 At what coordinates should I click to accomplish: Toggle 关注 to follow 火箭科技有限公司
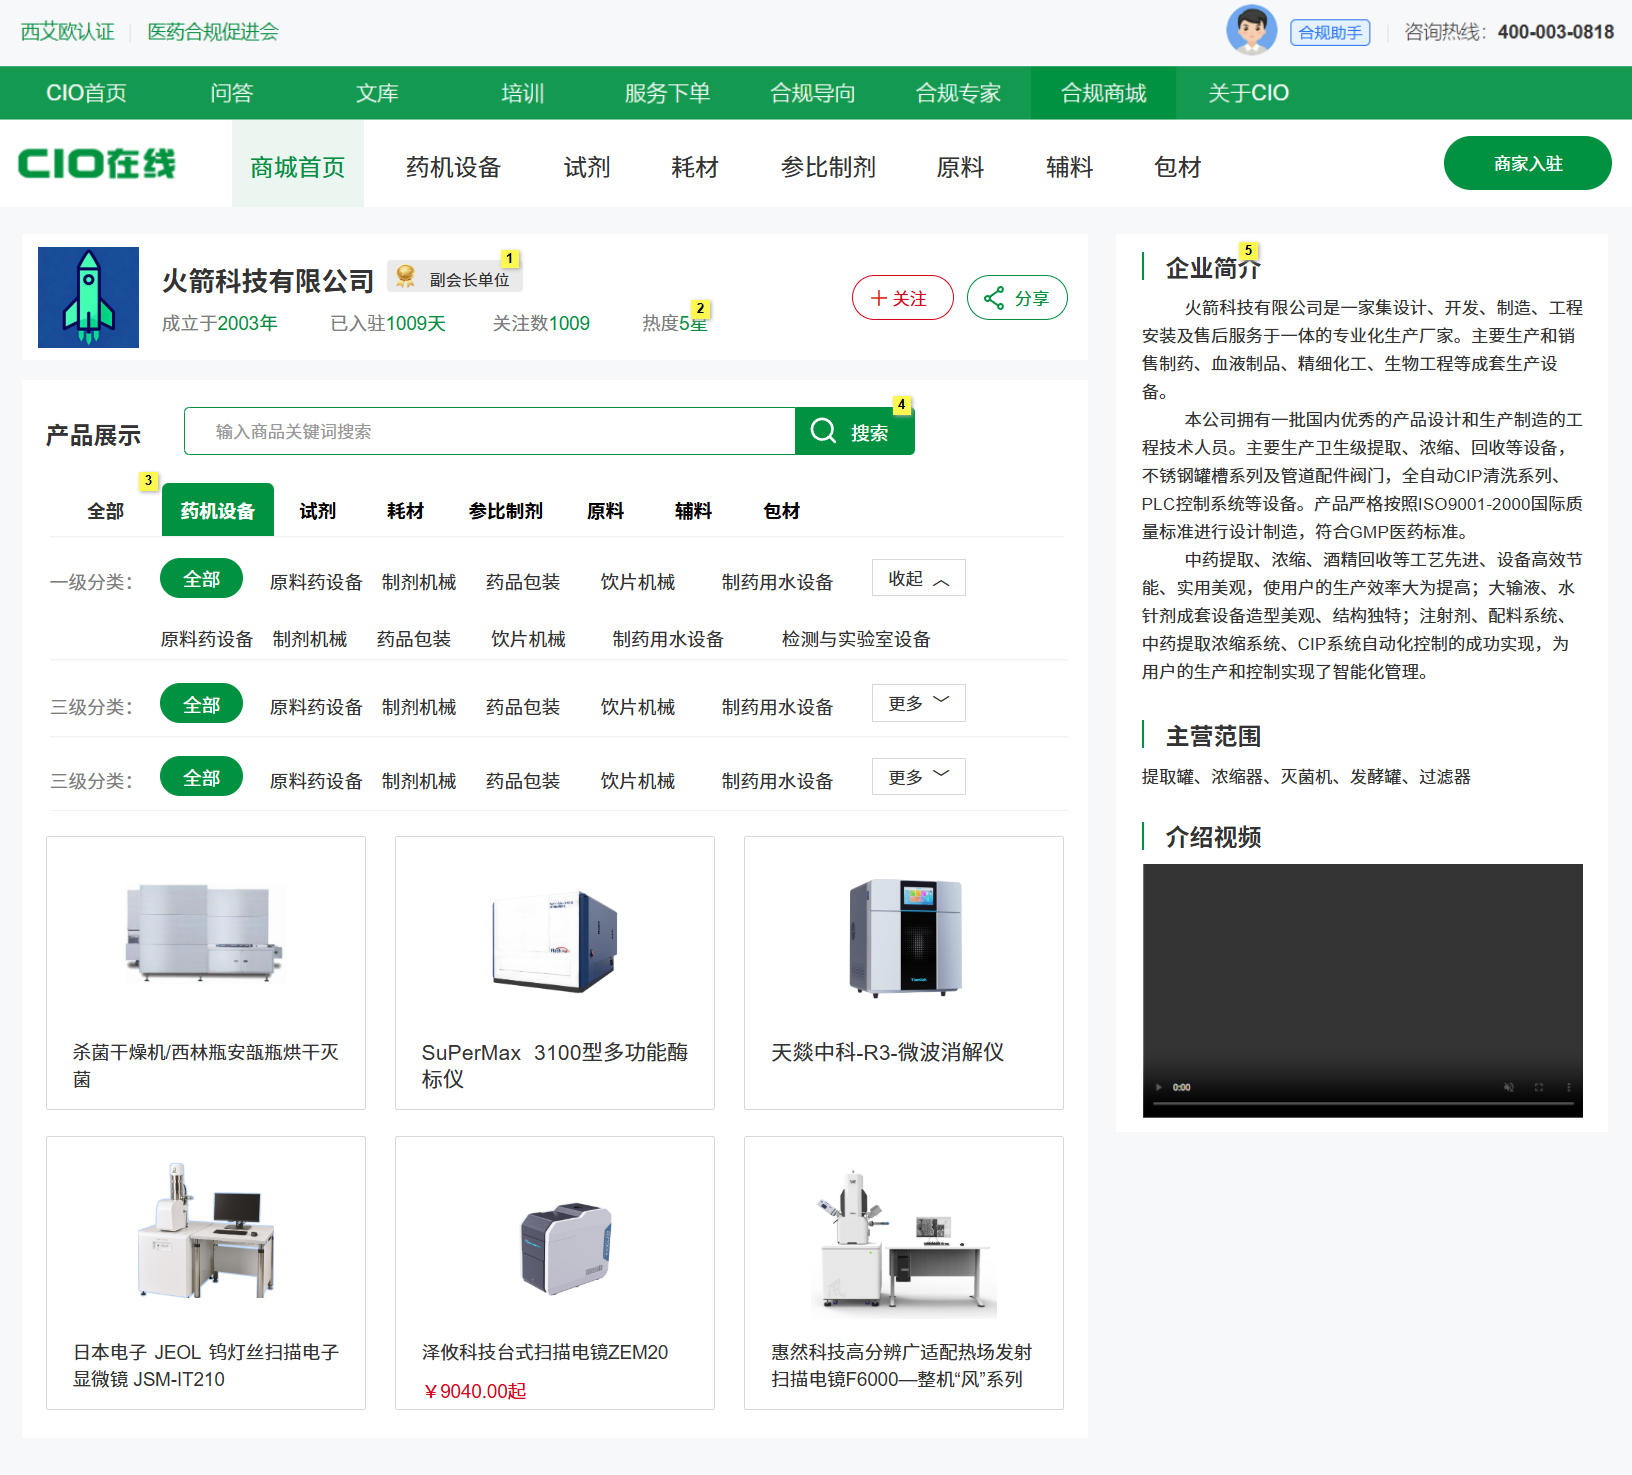pos(902,297)
